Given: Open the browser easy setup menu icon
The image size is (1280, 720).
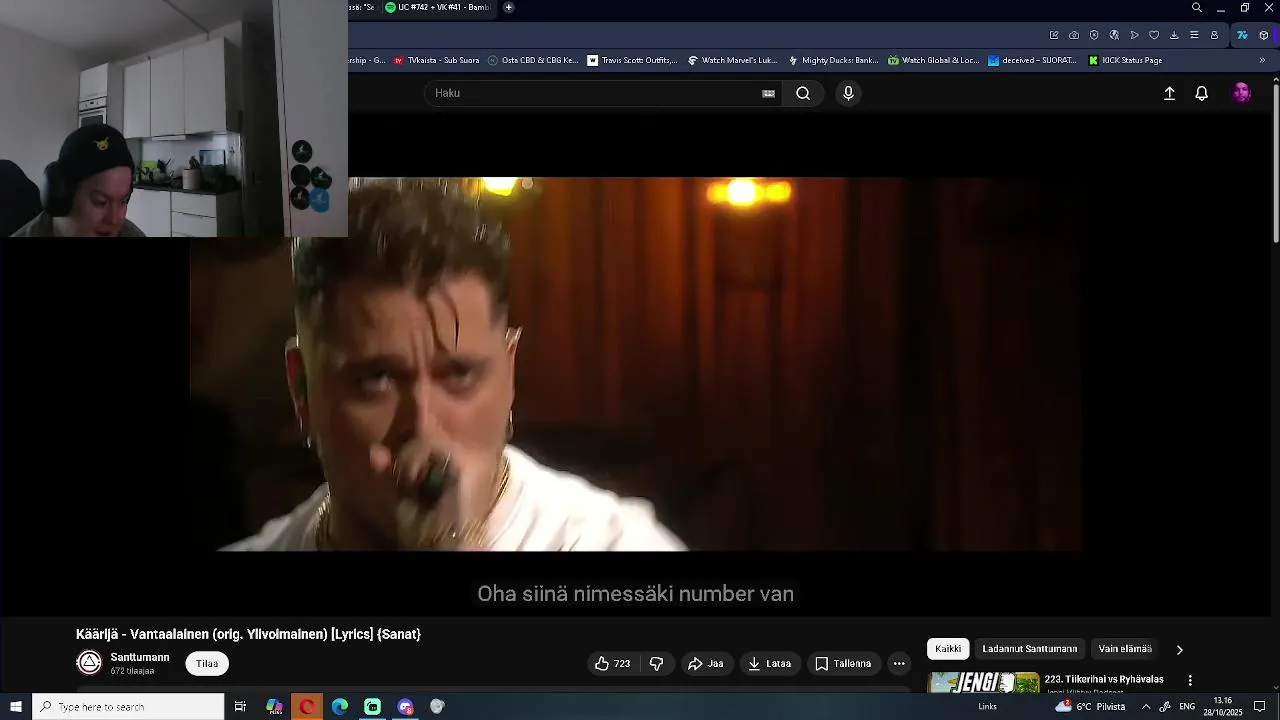Looking at the screenshot, I should pos(1194,35).
